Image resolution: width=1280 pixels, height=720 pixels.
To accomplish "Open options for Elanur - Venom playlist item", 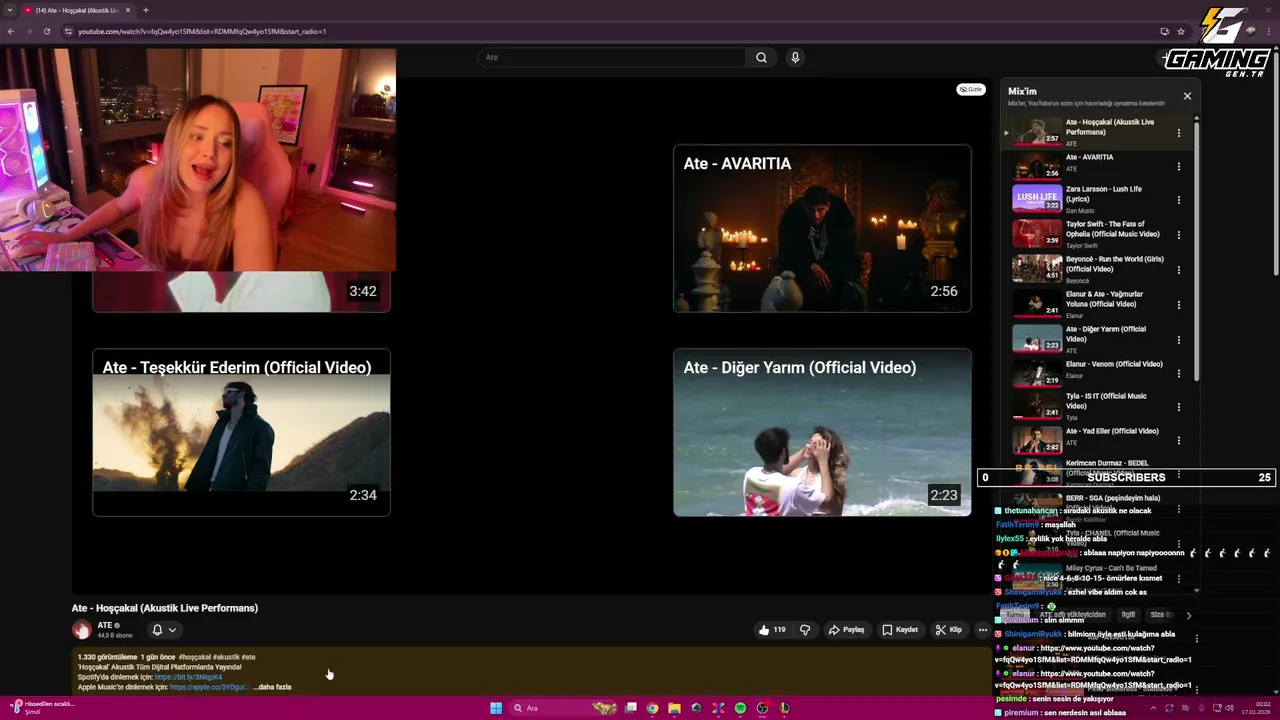I will (x=1178, y=373).
